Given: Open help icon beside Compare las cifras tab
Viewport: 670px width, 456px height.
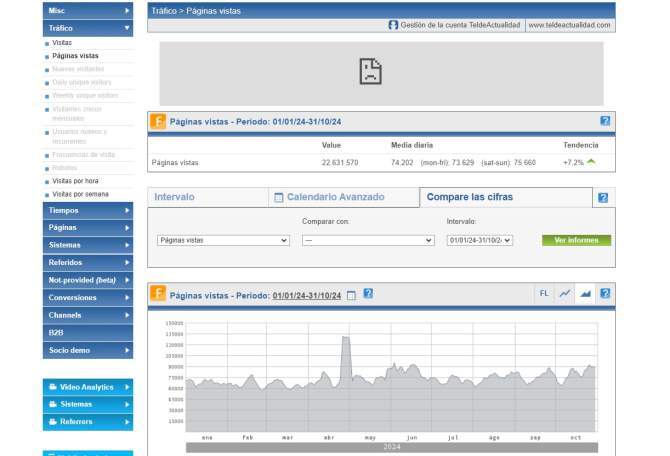Looking at the screenshot, I should (602, 198).
